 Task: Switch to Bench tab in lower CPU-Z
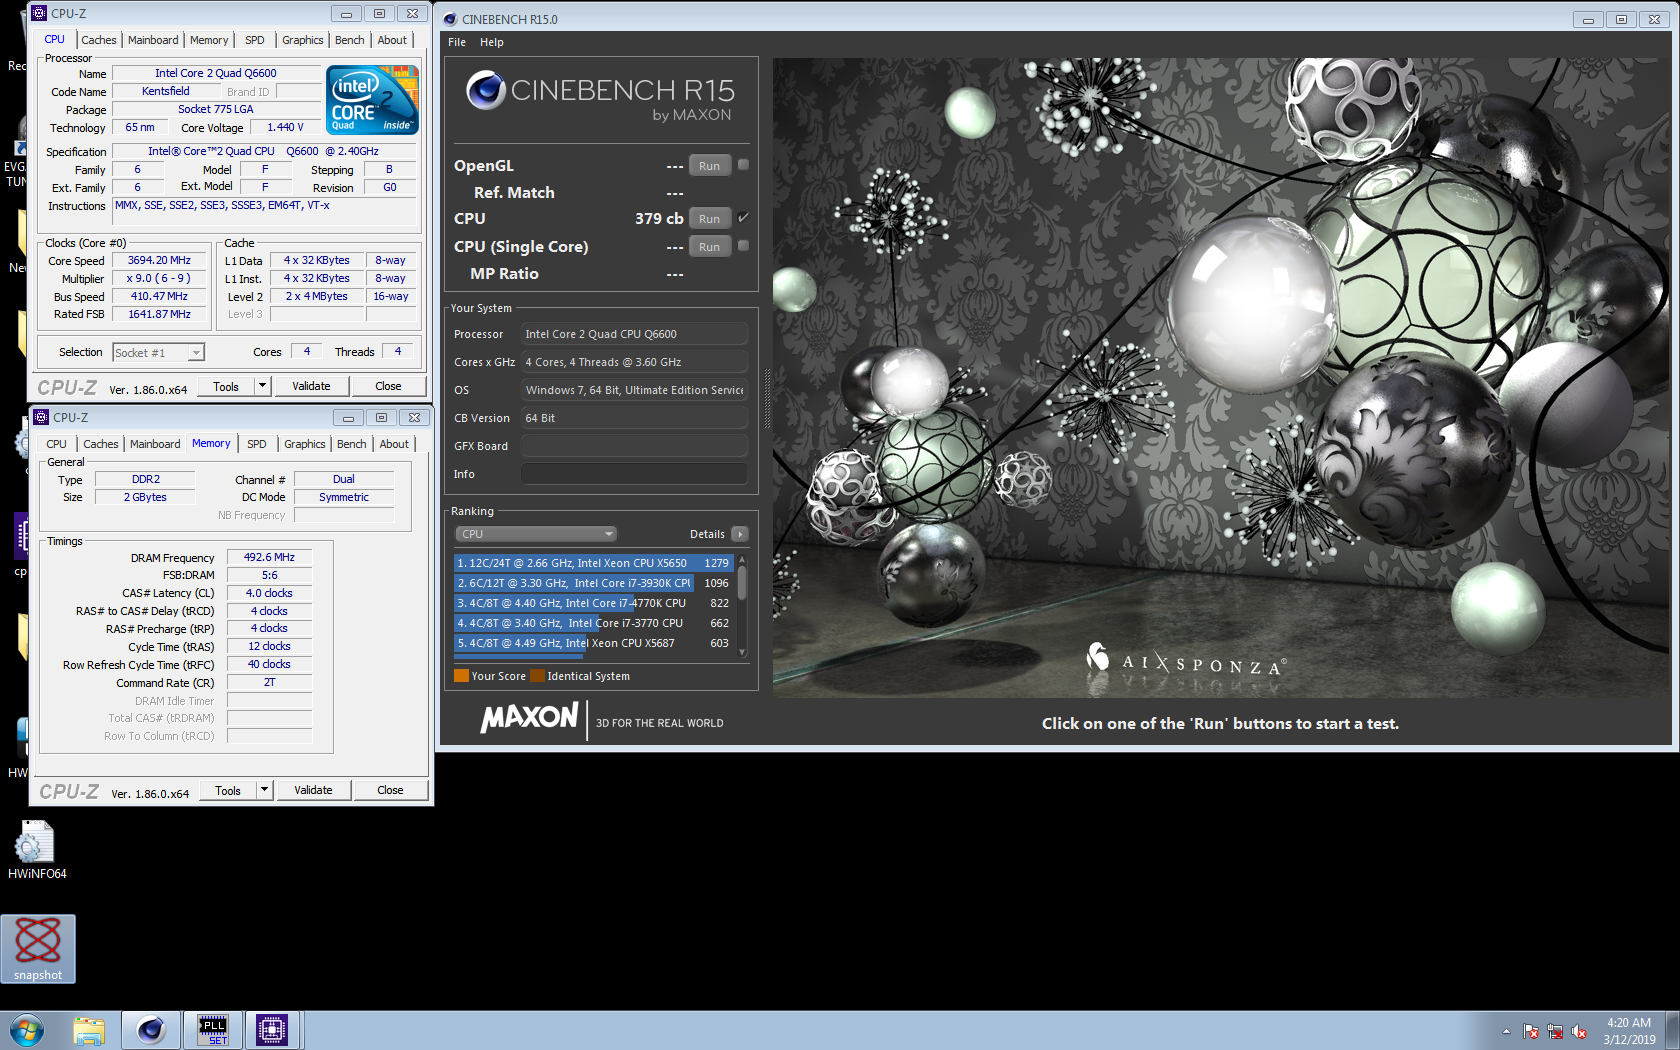click(352, 444)
